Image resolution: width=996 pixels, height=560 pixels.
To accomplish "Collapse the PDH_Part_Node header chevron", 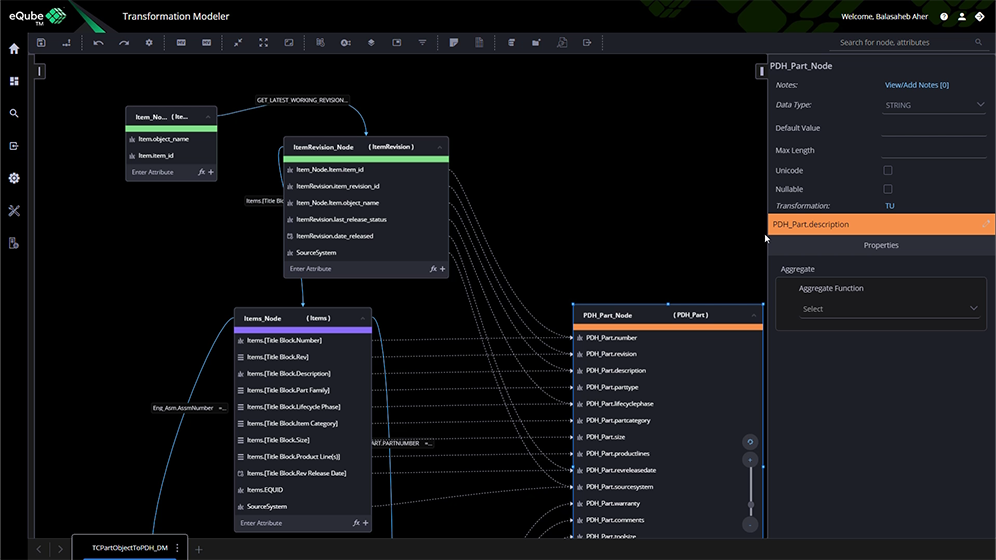I will (753, 315).
